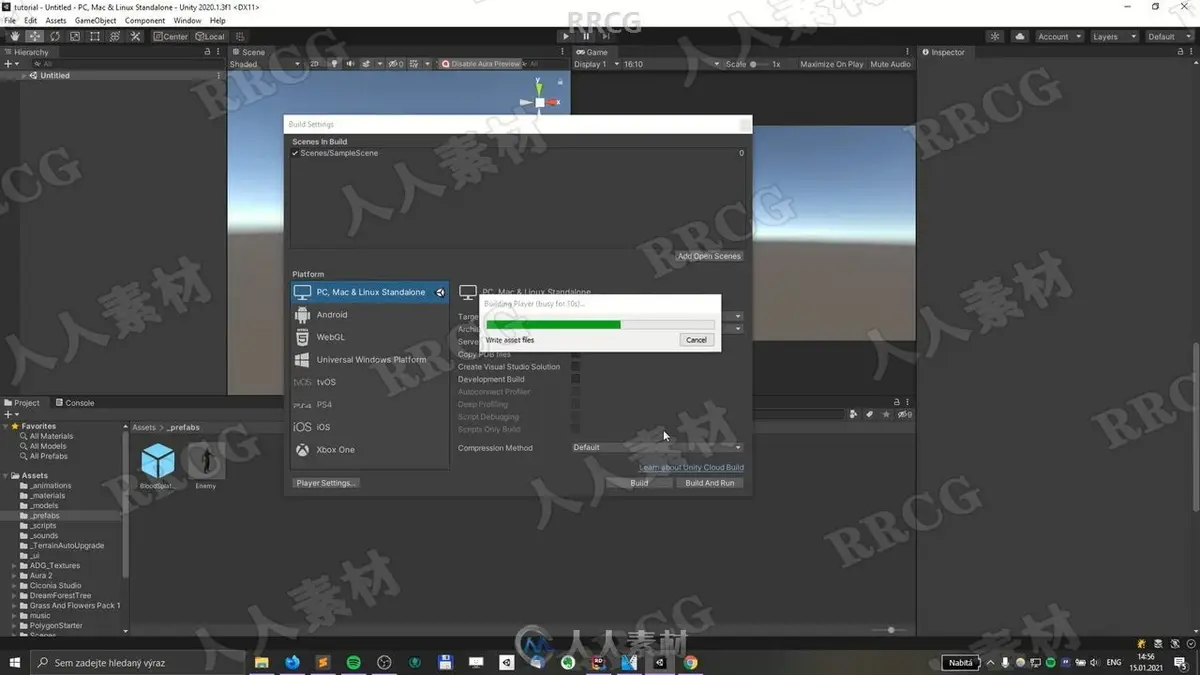Click the Play button
Screen dimensions: 1200x675
click(566, 36)
